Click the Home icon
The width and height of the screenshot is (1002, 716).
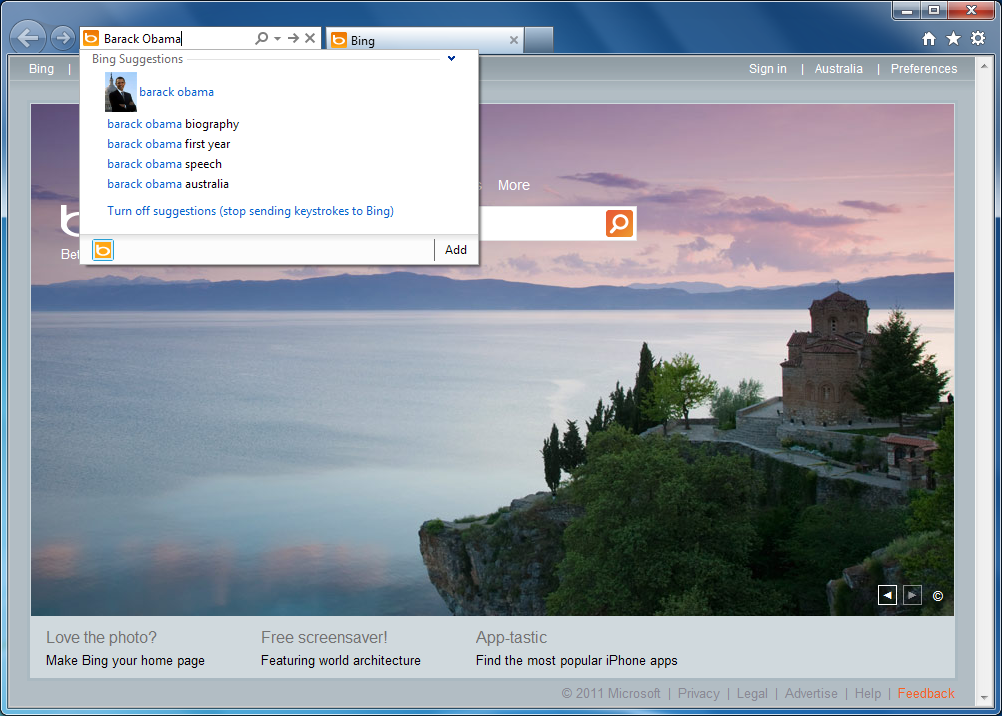click(929, 39)
